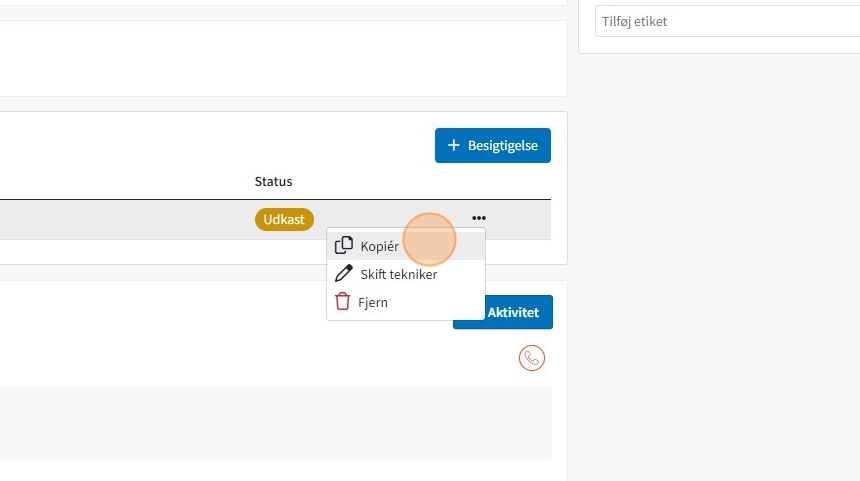Viewport: 860px width, 481px height.
Task: Click the copy icon beside Kopiér
Action: pos(344,245)
